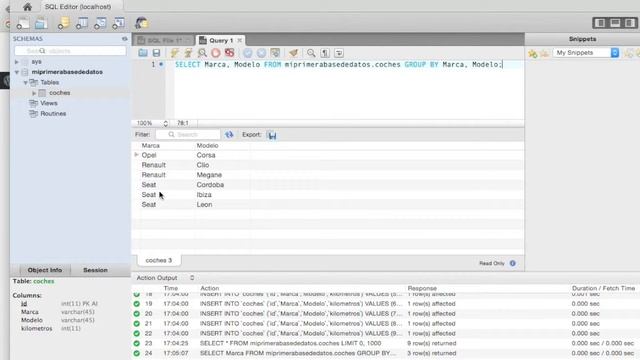Create a new schema icon
The width and height of the screenshot is (640, 360).
[64, 23]
